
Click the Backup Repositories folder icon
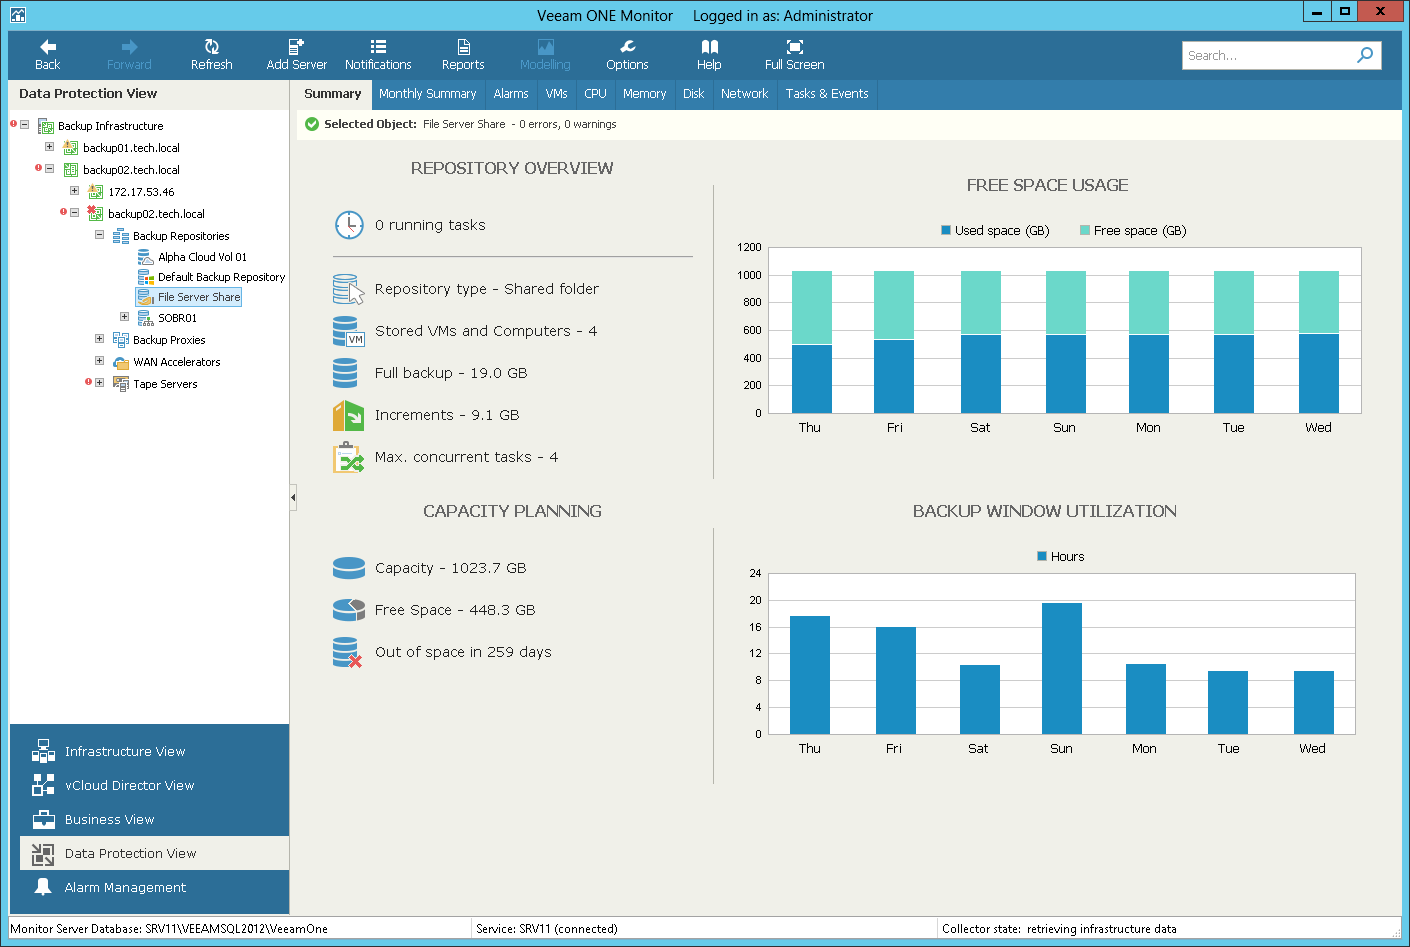click(121, 236)
